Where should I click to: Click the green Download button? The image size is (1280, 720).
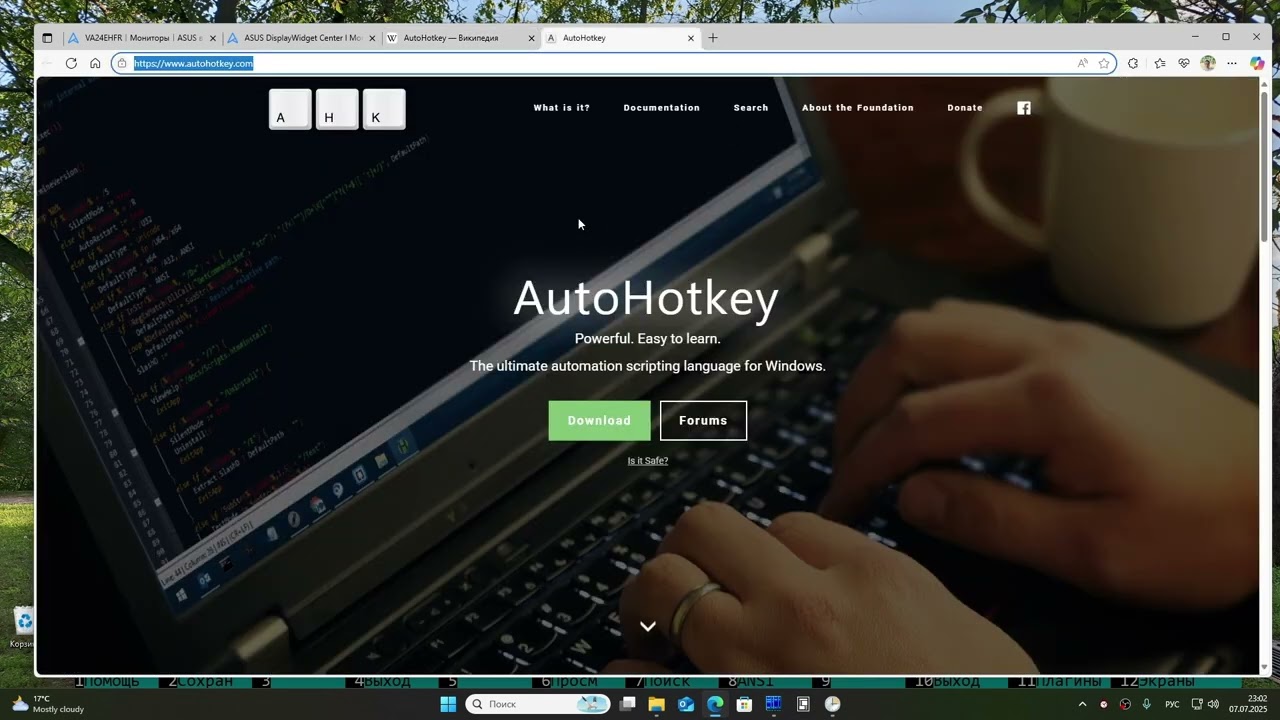pyautogui.click(x=599, y=421)
